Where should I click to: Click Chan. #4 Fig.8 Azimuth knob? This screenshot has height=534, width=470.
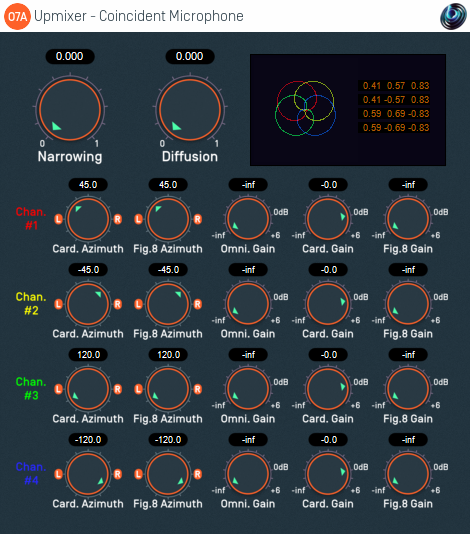pyautogui.click(x=168, y=474)
